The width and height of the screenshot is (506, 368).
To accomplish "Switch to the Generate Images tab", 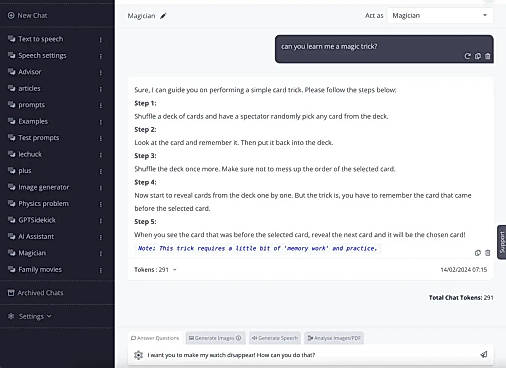I will [x=215, y=338].
